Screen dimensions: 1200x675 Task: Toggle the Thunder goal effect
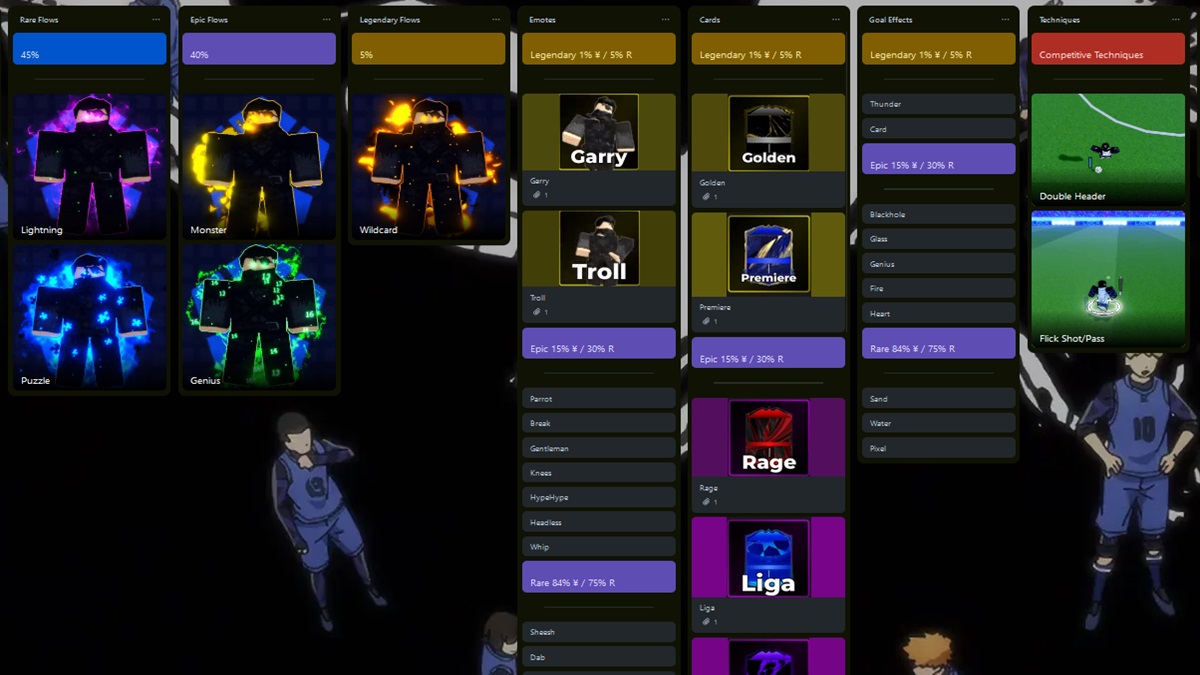938,103
